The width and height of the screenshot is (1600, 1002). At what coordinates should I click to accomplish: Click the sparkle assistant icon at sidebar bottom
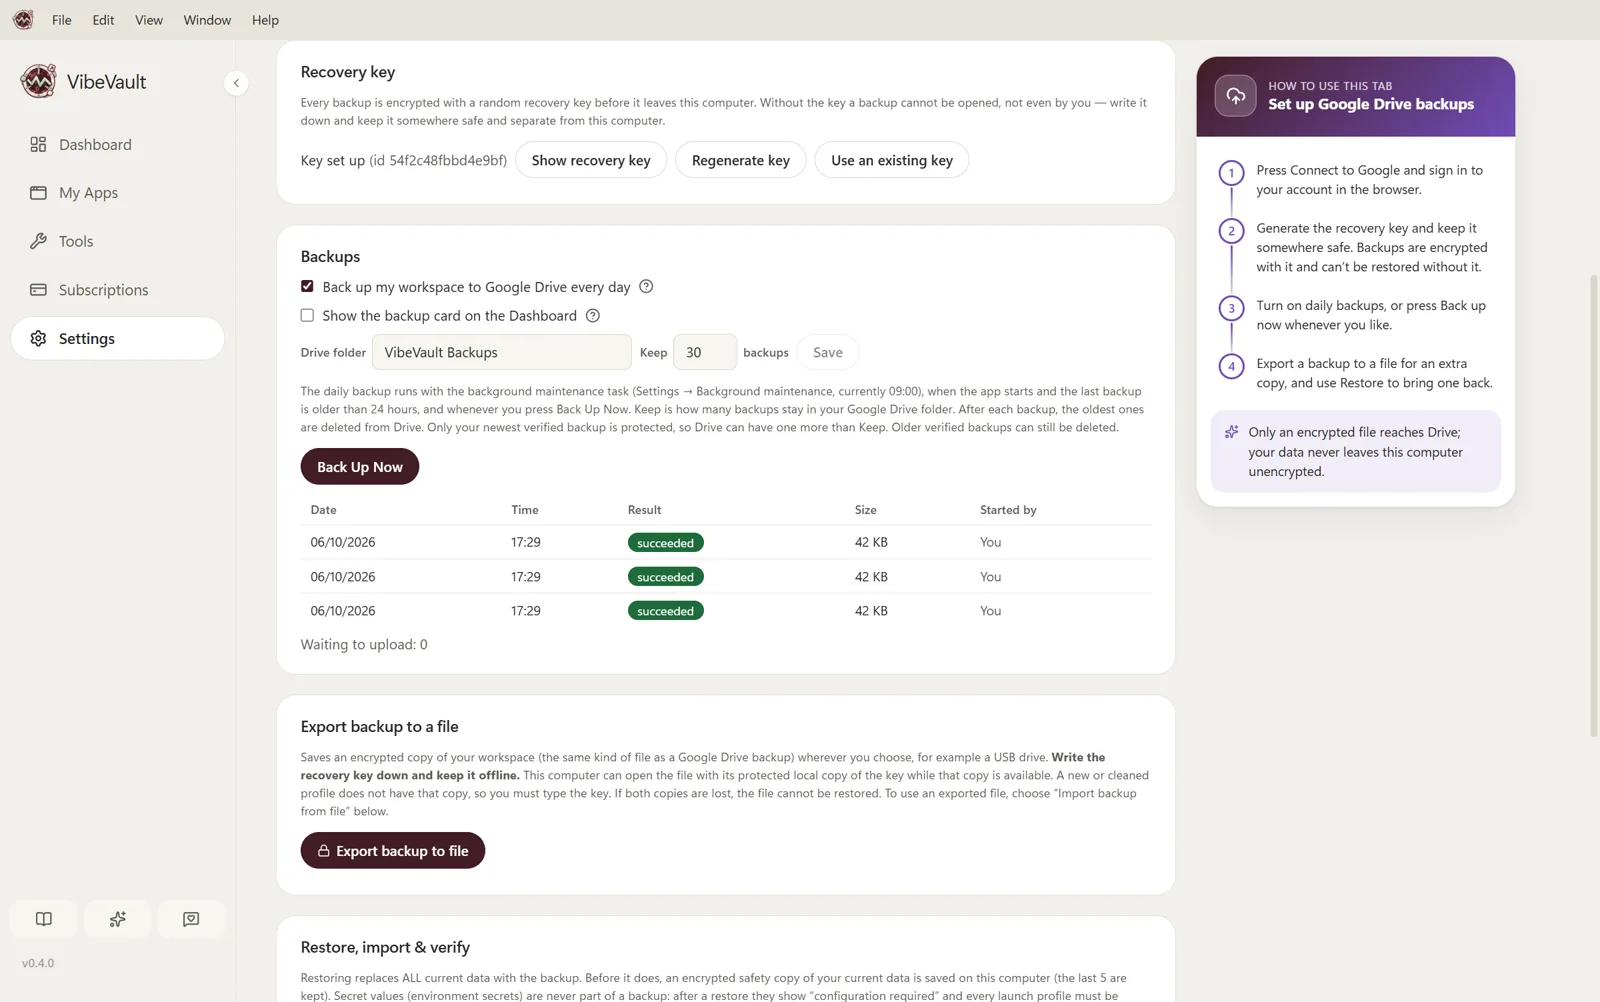click(118, 919)
